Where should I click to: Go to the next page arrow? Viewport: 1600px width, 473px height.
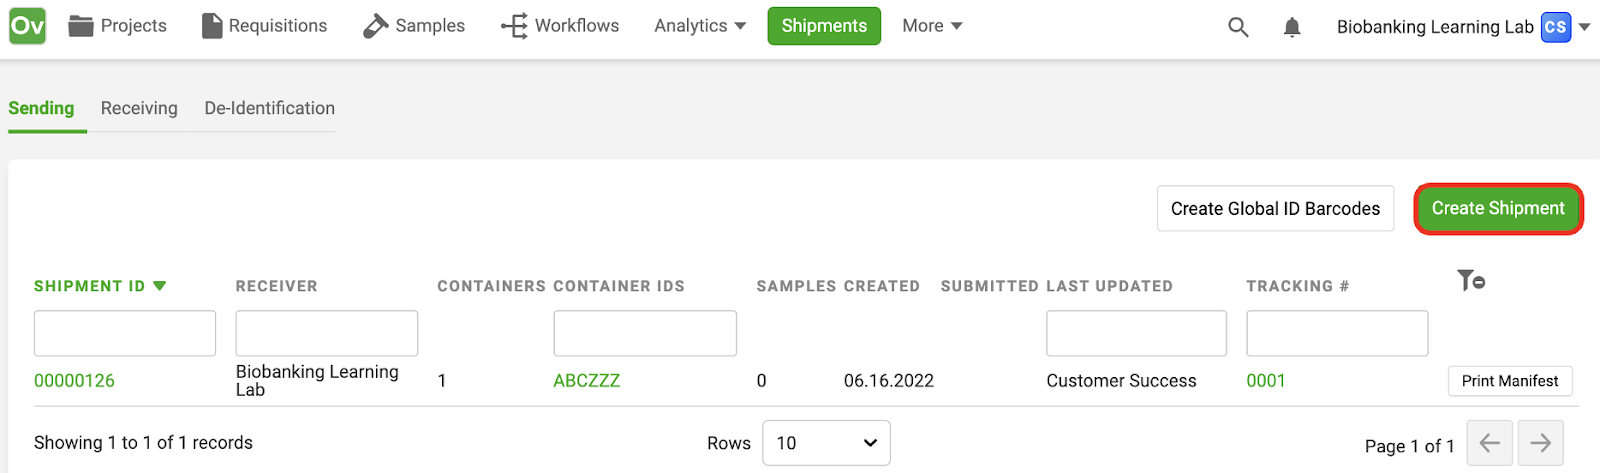(1541, 443)
